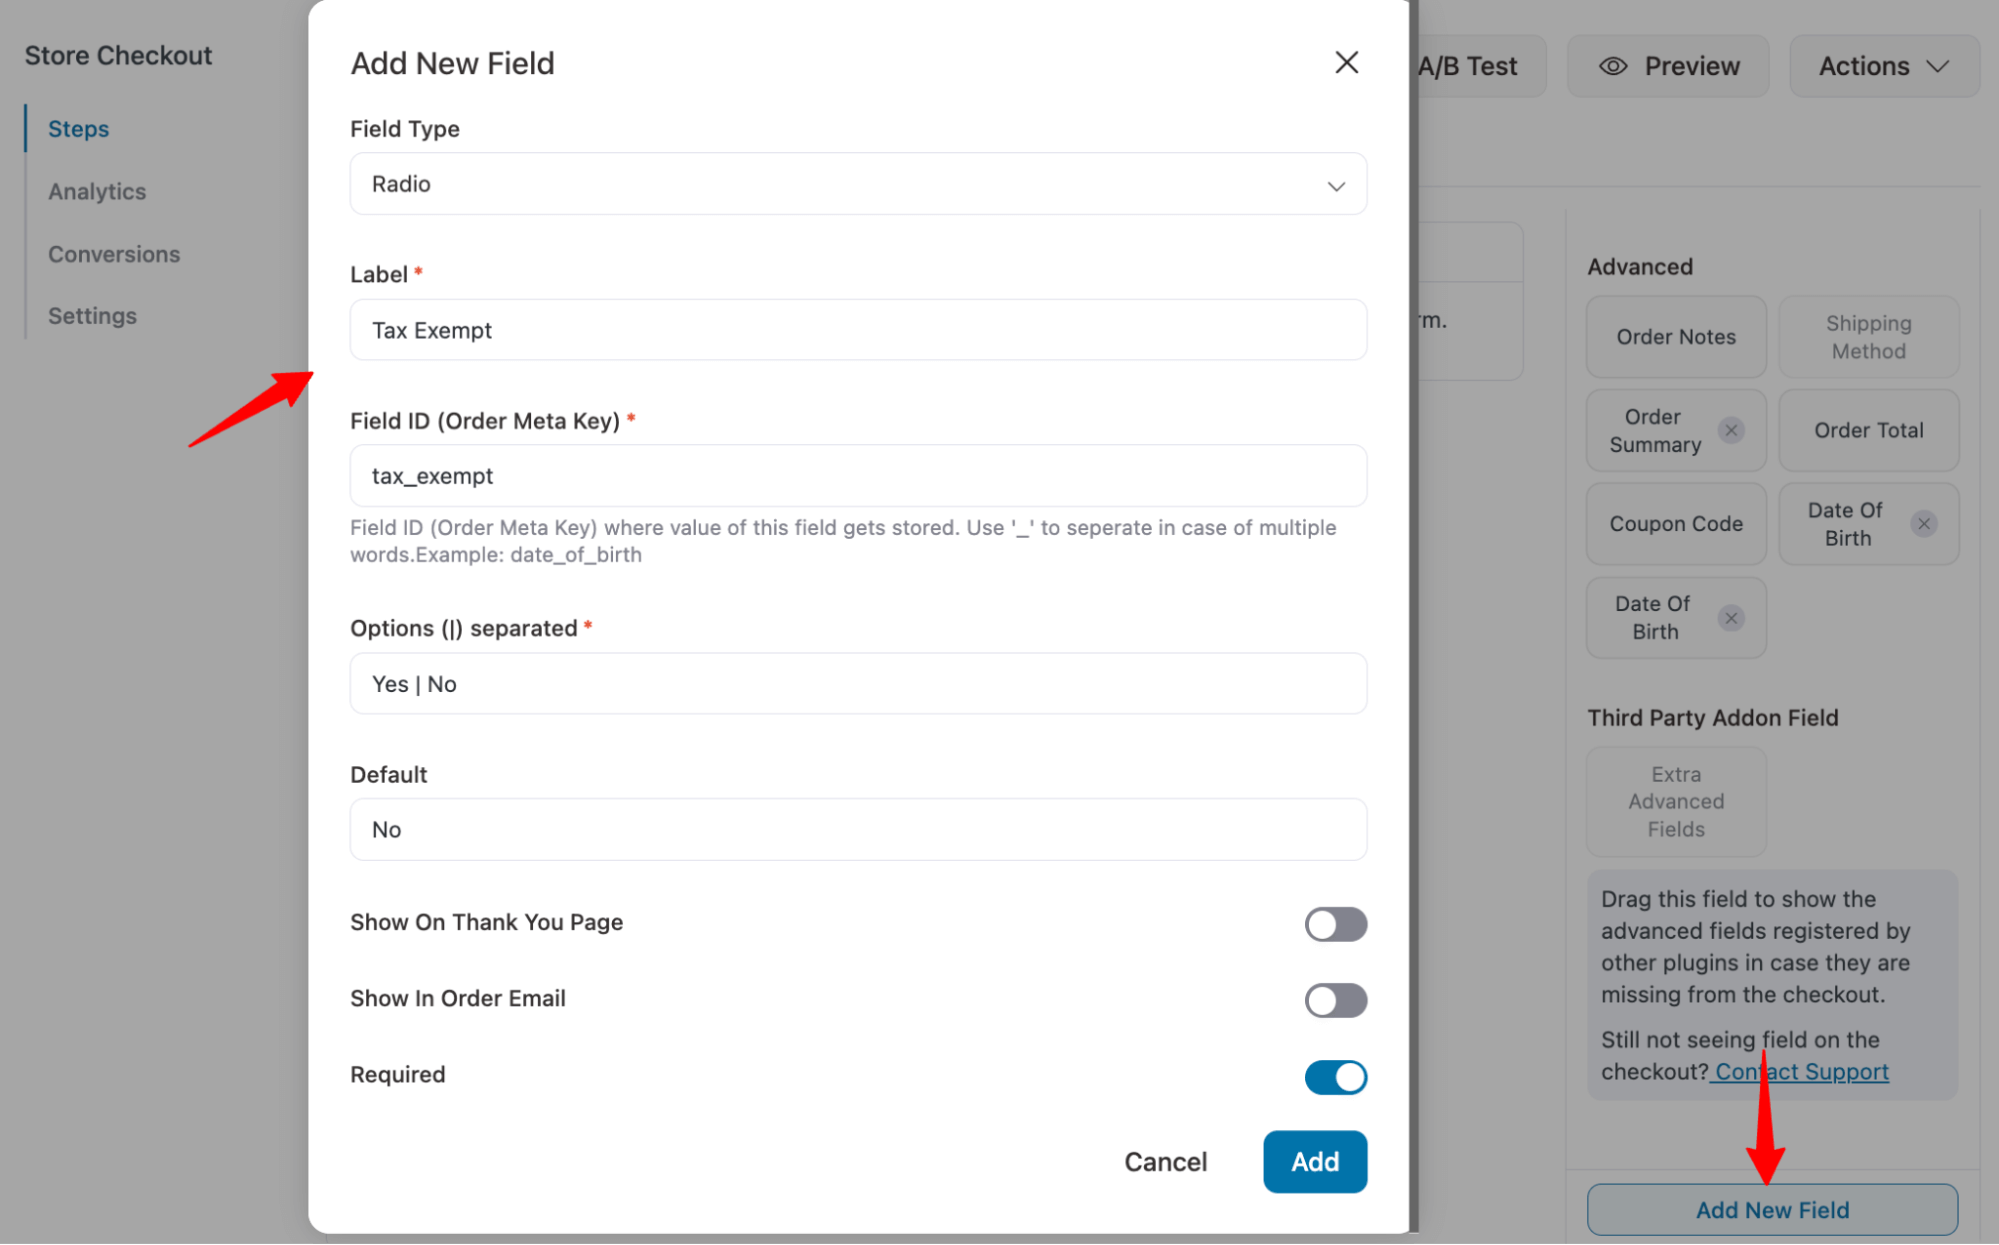Remove the Date Of Birth chip beside Order Total
The image size is (1999, 1245).
coord(1923,524)
